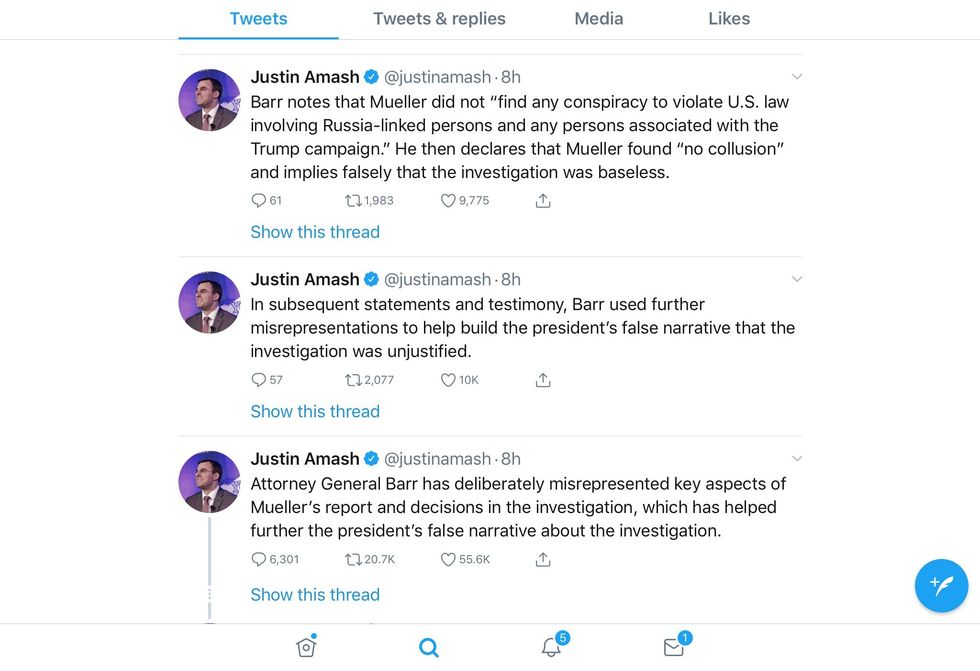Show this thread under the Attorney General tweet
The image size is (980, 671).
tap(315, 594)
